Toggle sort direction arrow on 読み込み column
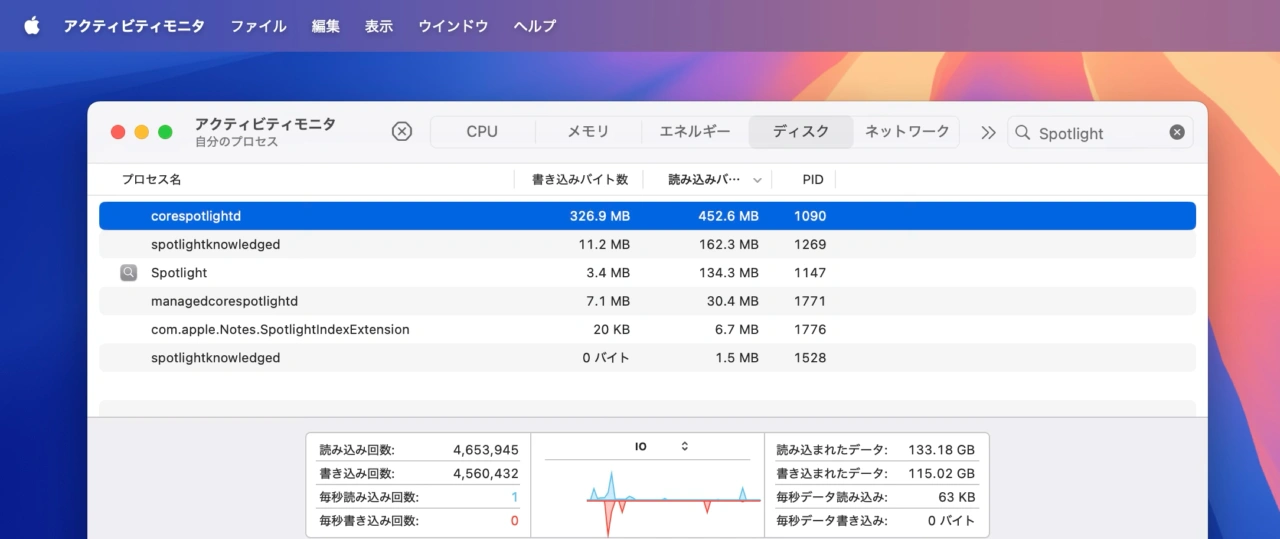Viewport: 1280px width, 539px height. pos(757,181)
